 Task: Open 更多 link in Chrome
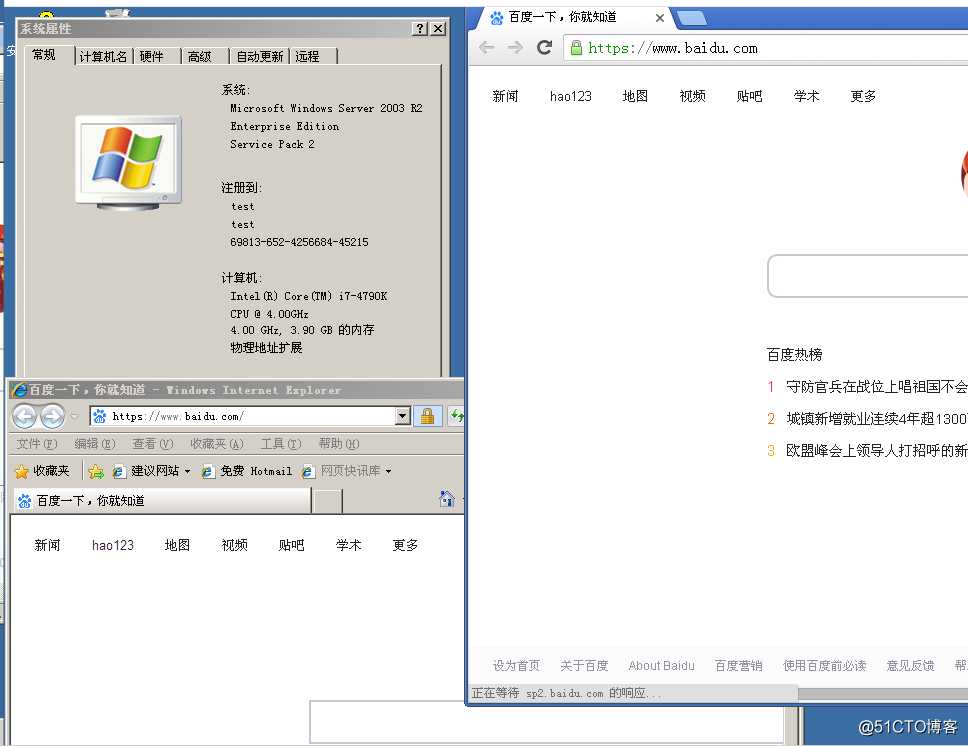[863, 96]
